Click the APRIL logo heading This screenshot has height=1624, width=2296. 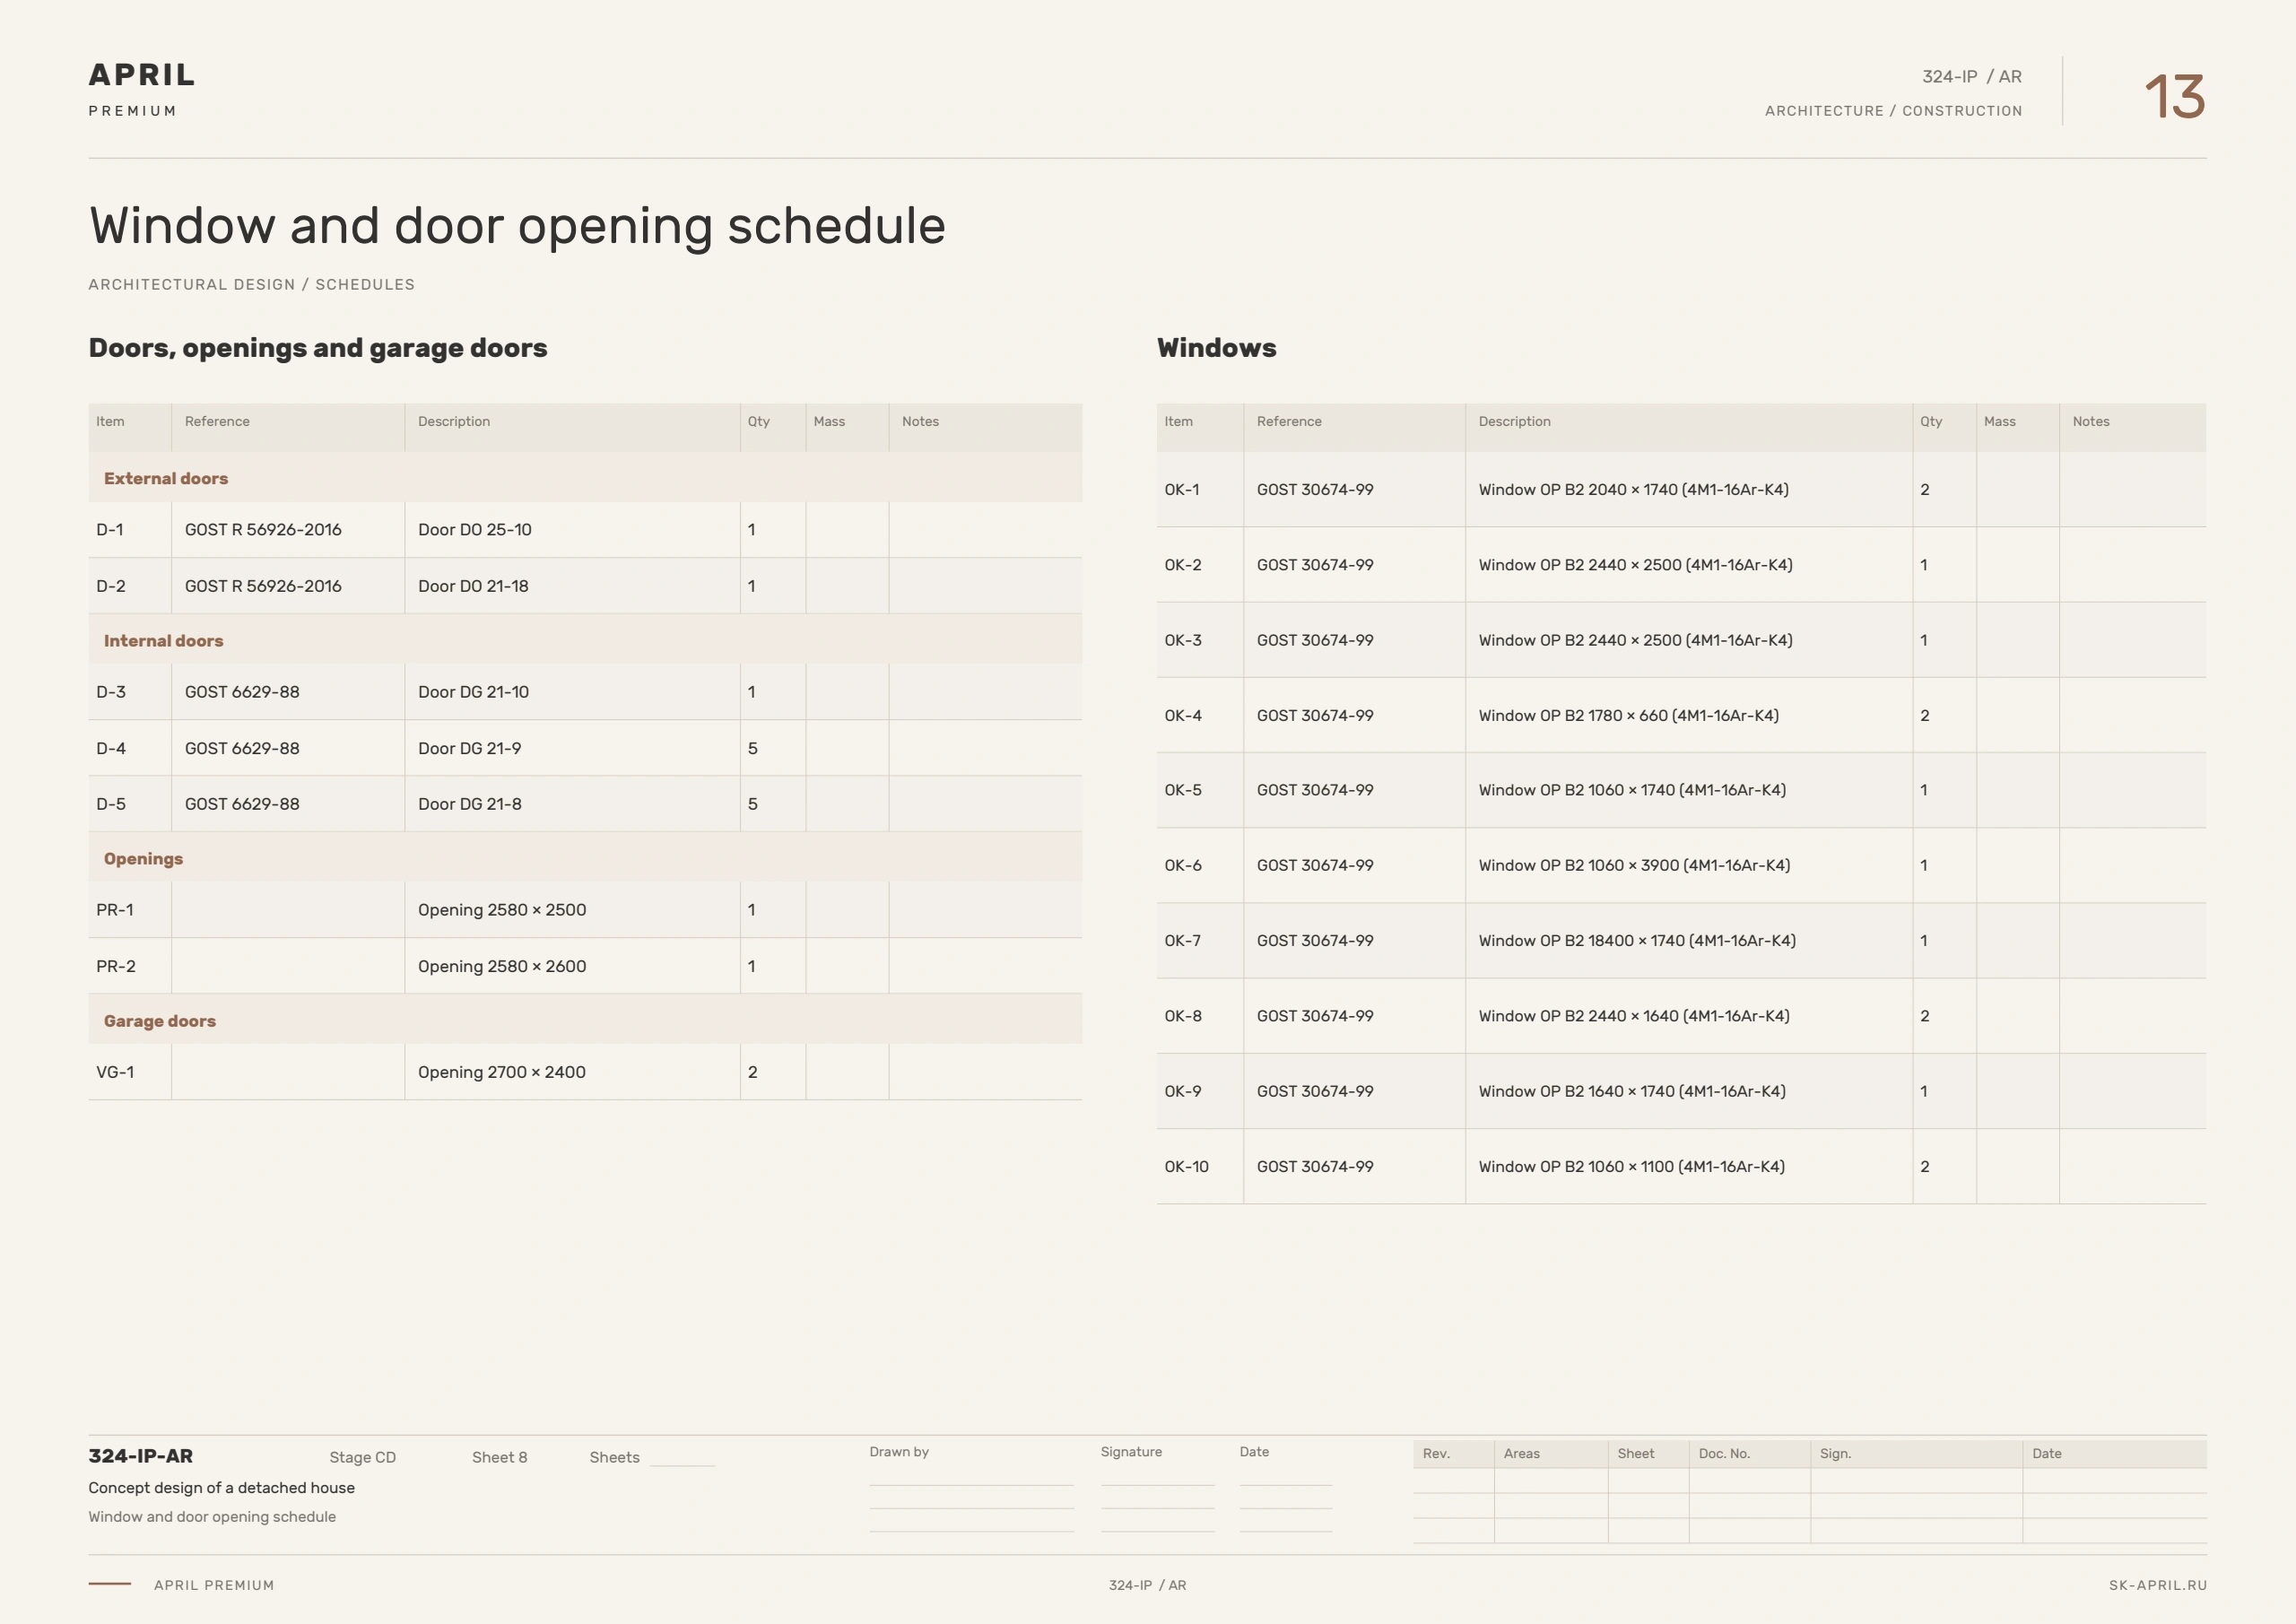[x=142, y=75]
